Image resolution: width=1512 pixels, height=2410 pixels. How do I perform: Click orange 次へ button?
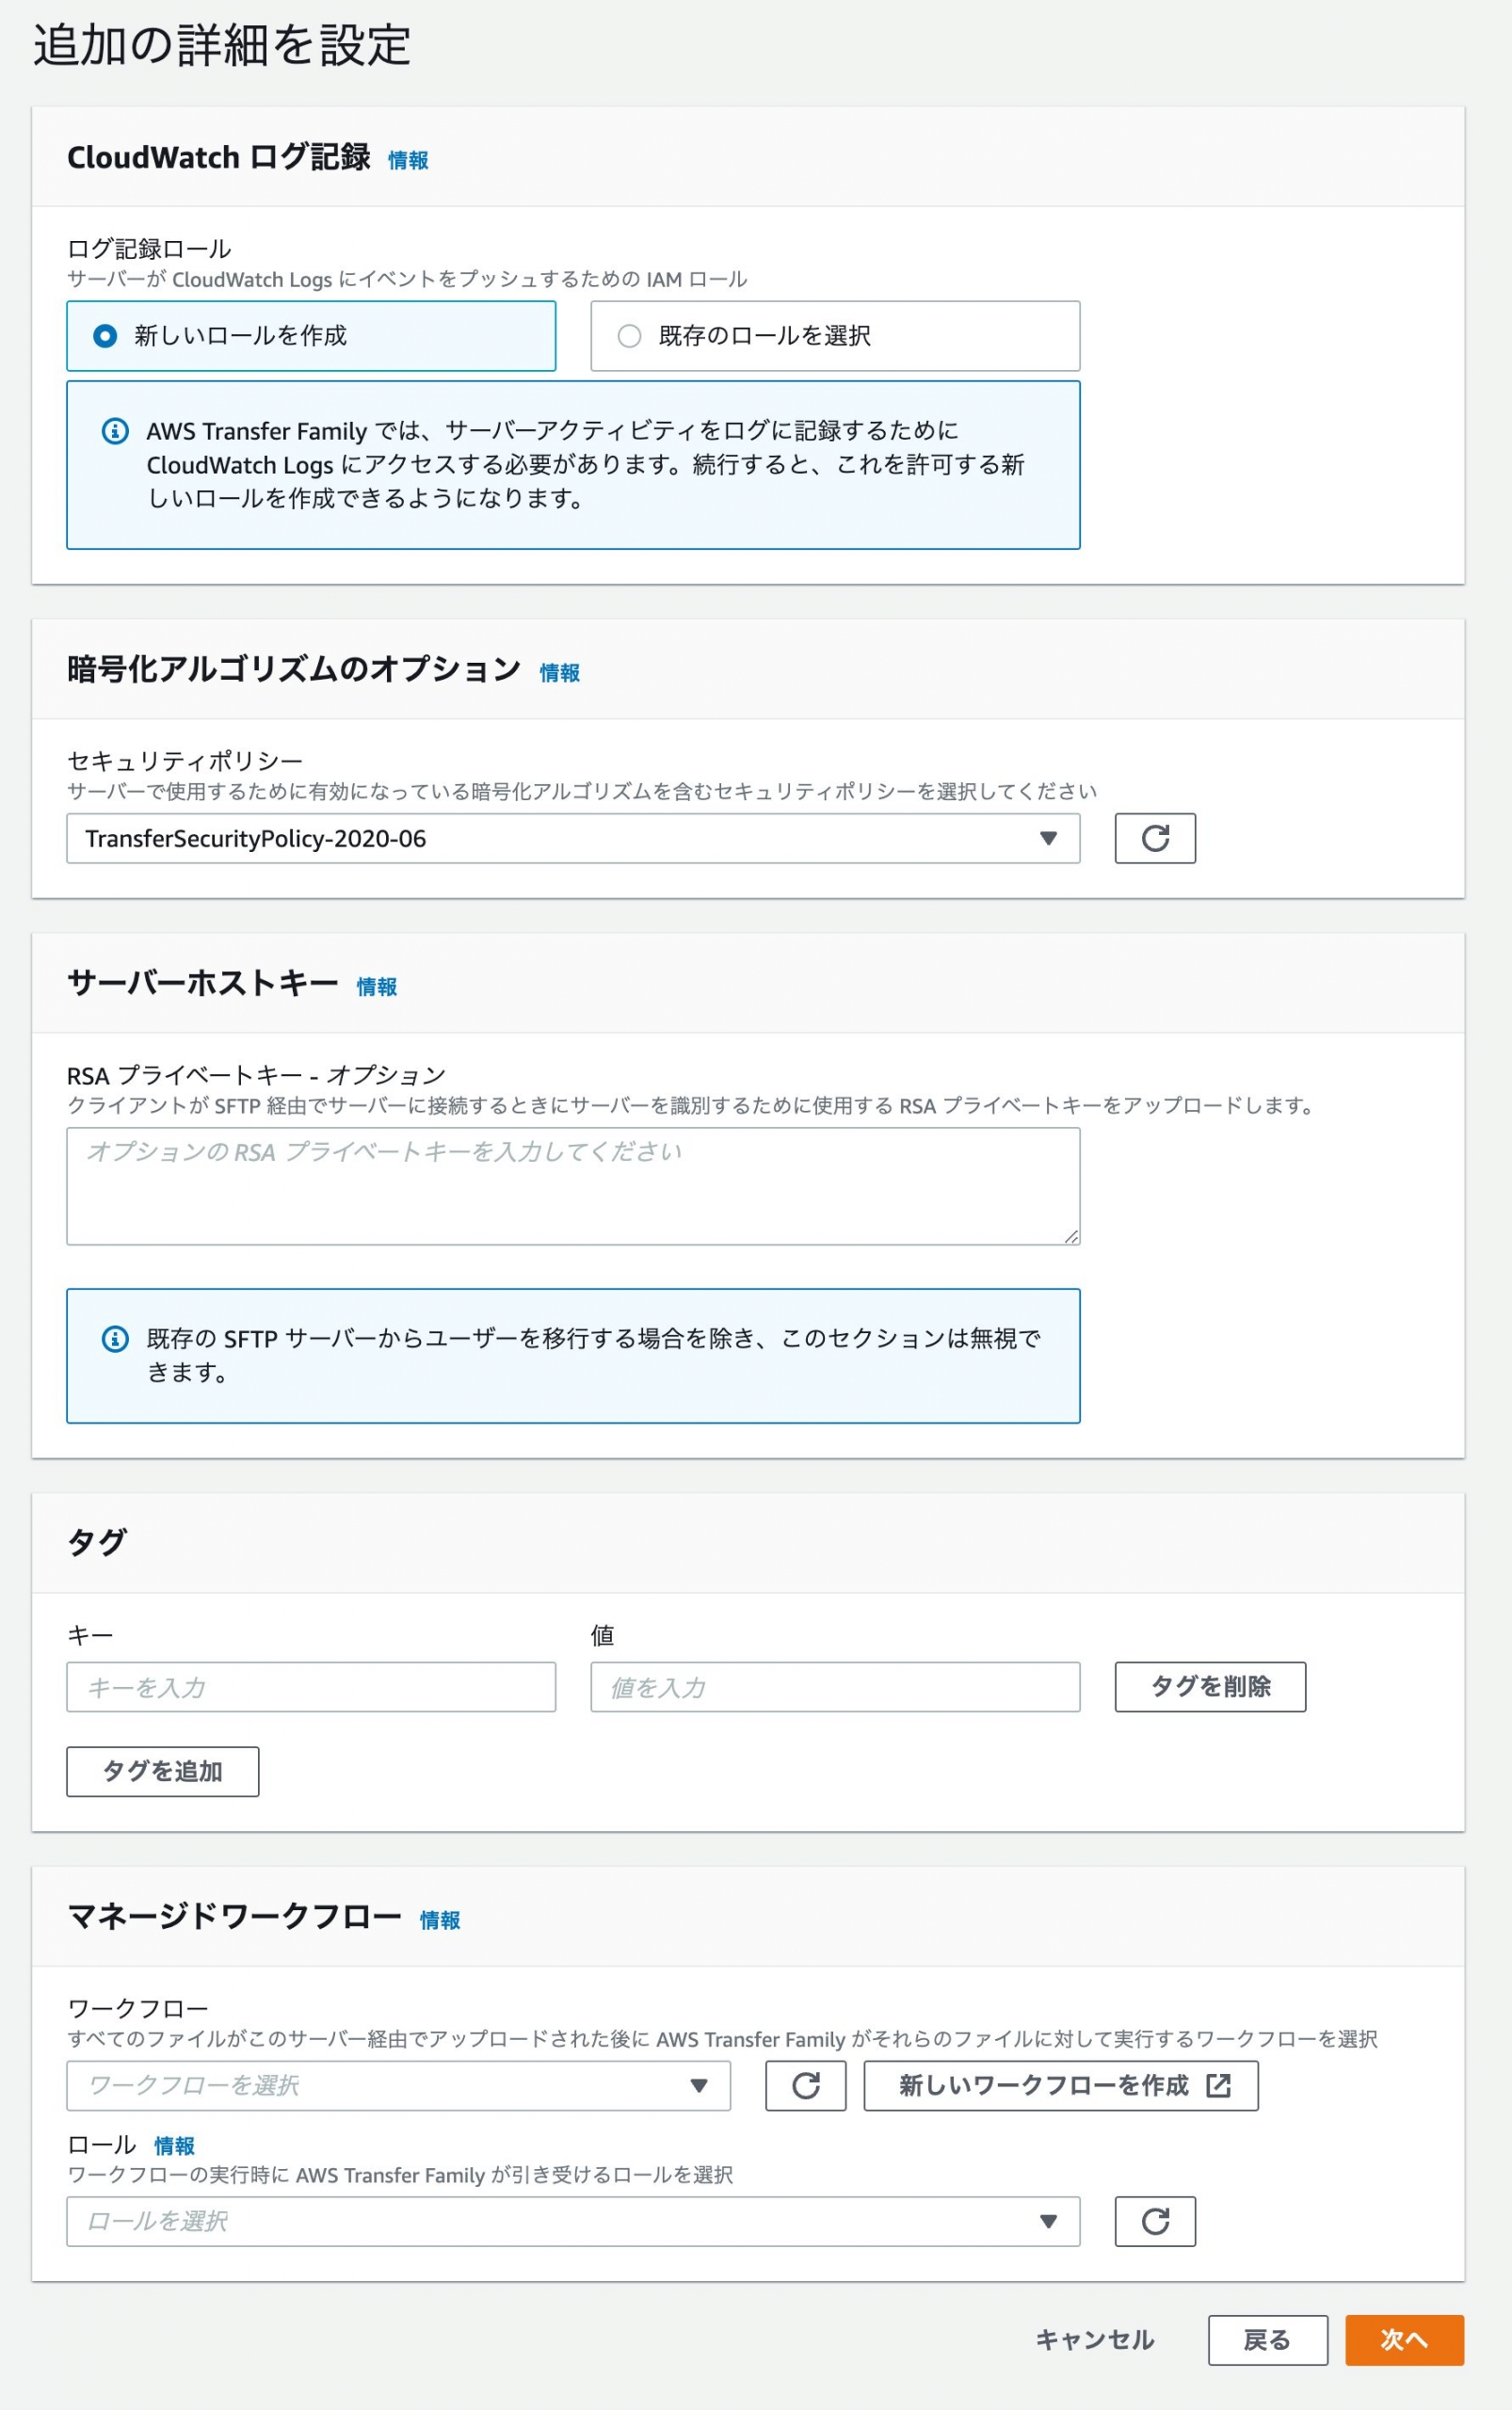tap(1404, 2339)
